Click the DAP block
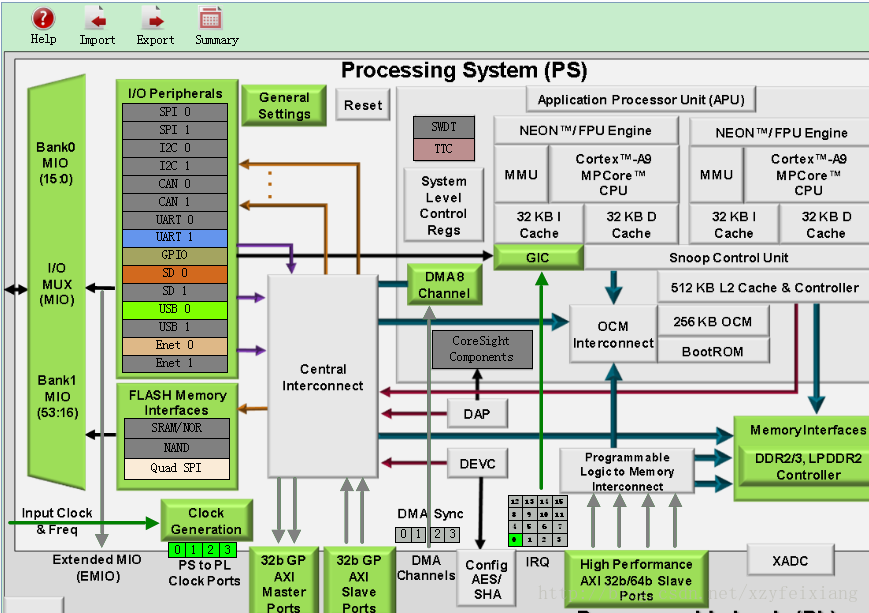 click(x=477, y=413)
